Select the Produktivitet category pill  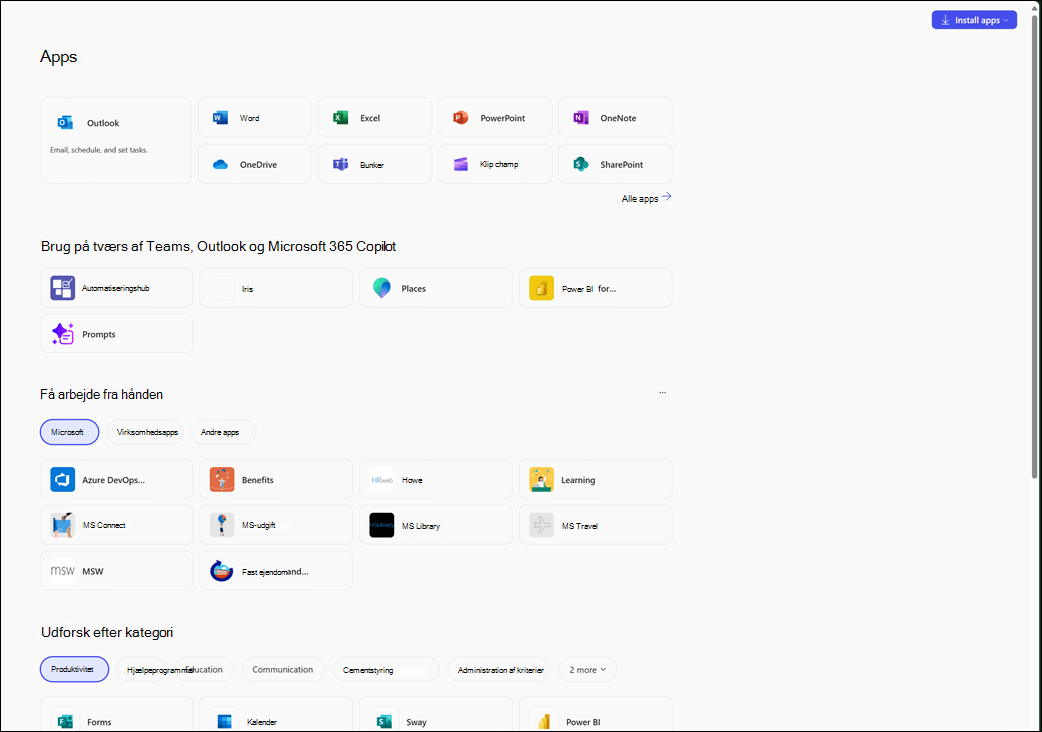click(x=74, y=669)
